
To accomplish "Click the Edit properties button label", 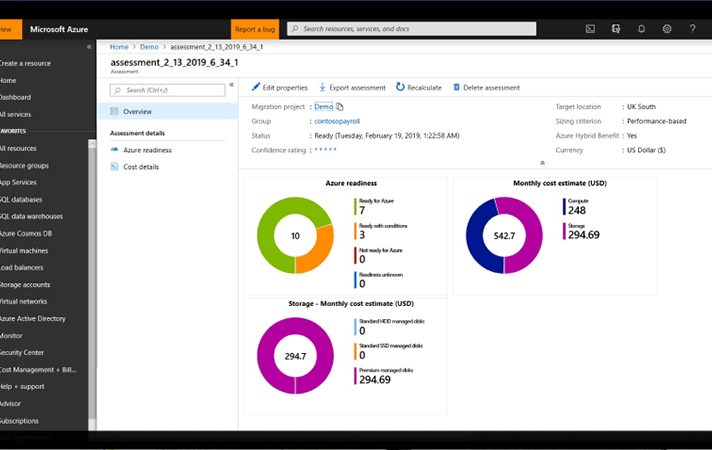I will (285, 88).
